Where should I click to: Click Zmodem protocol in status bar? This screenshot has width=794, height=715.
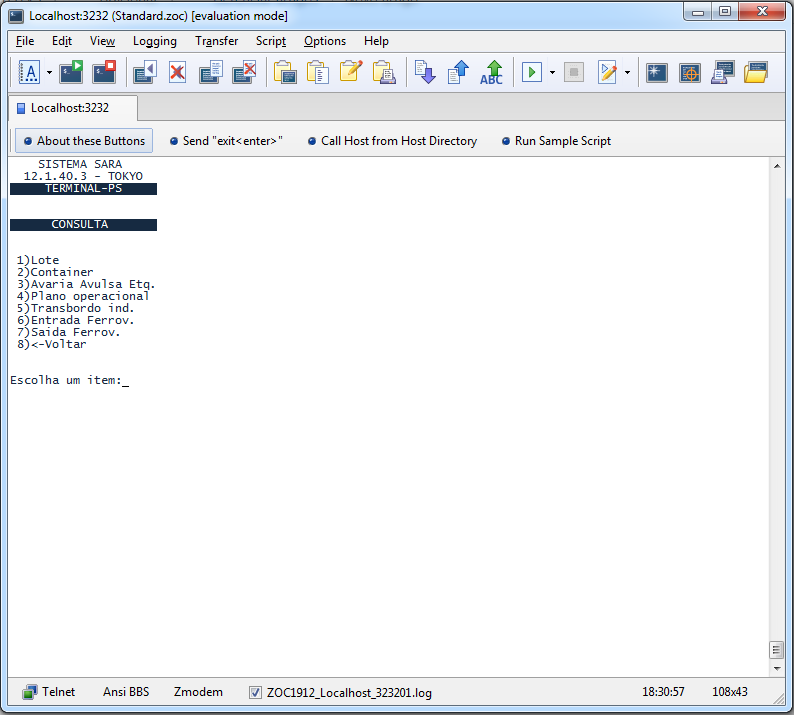[x=198, y=692]
